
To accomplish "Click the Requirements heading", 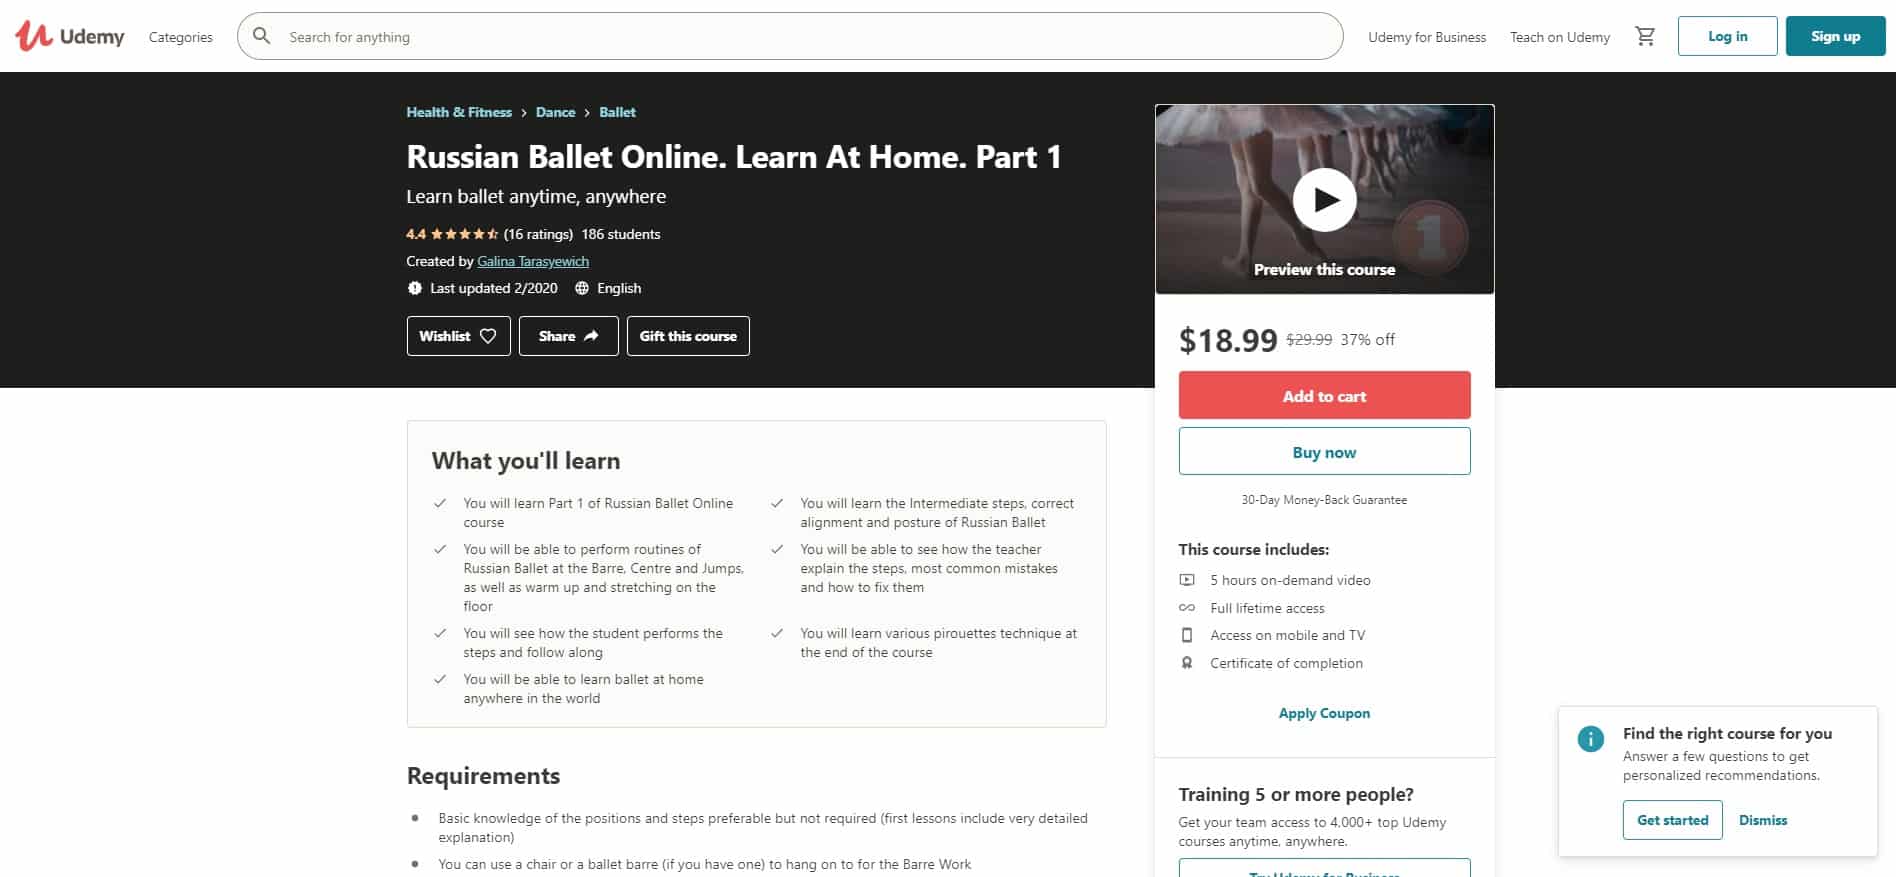I will pos(483,776).
